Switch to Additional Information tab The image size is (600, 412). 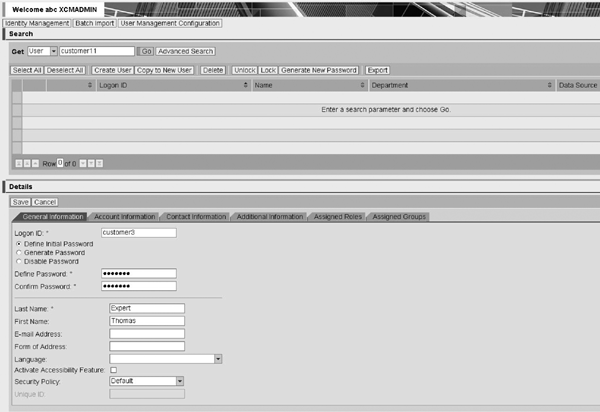click(x=270, y=217)
